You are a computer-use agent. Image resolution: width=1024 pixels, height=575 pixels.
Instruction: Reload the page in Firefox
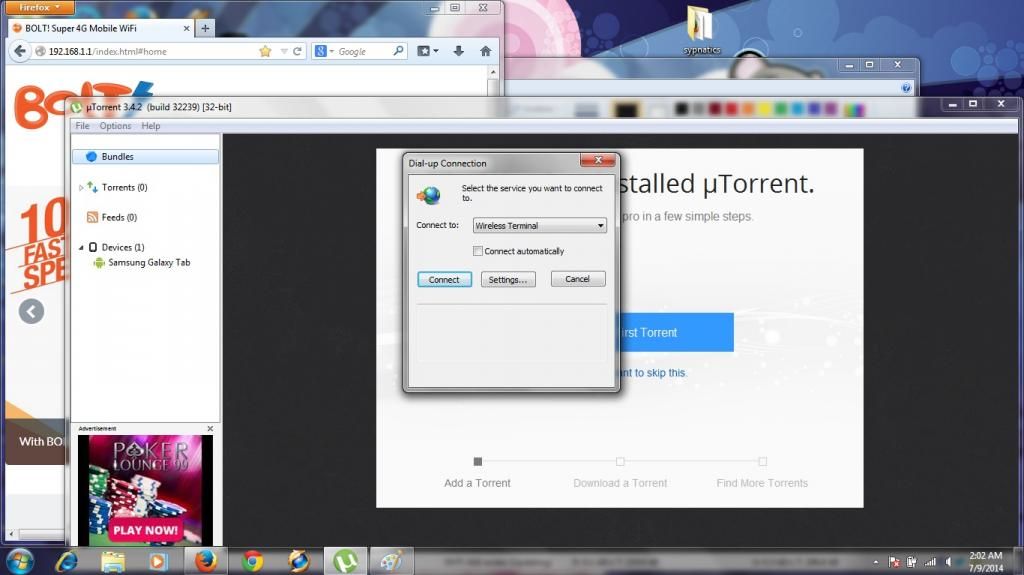coord(297,51)
